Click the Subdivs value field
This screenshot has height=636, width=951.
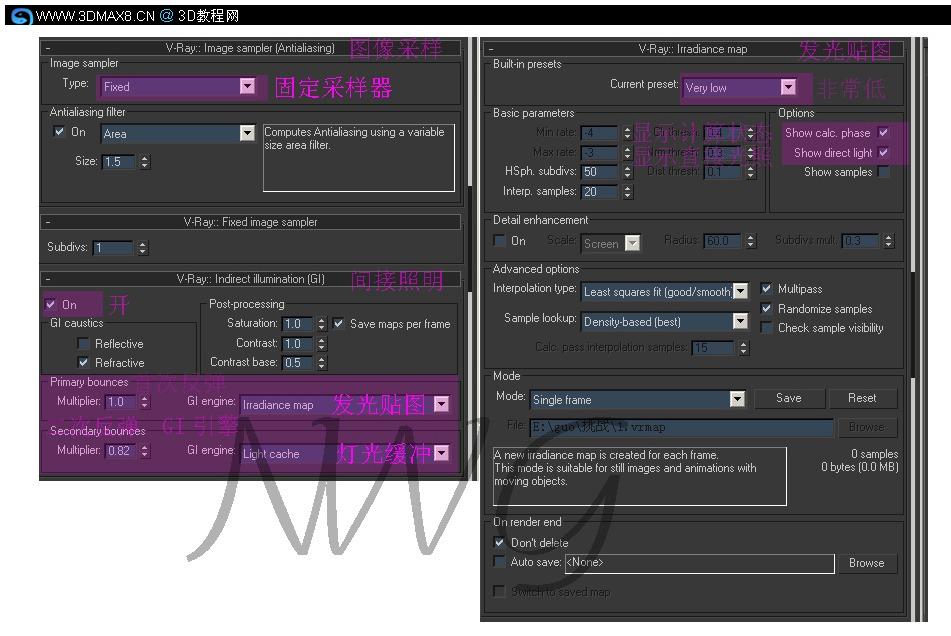[113, 247]
